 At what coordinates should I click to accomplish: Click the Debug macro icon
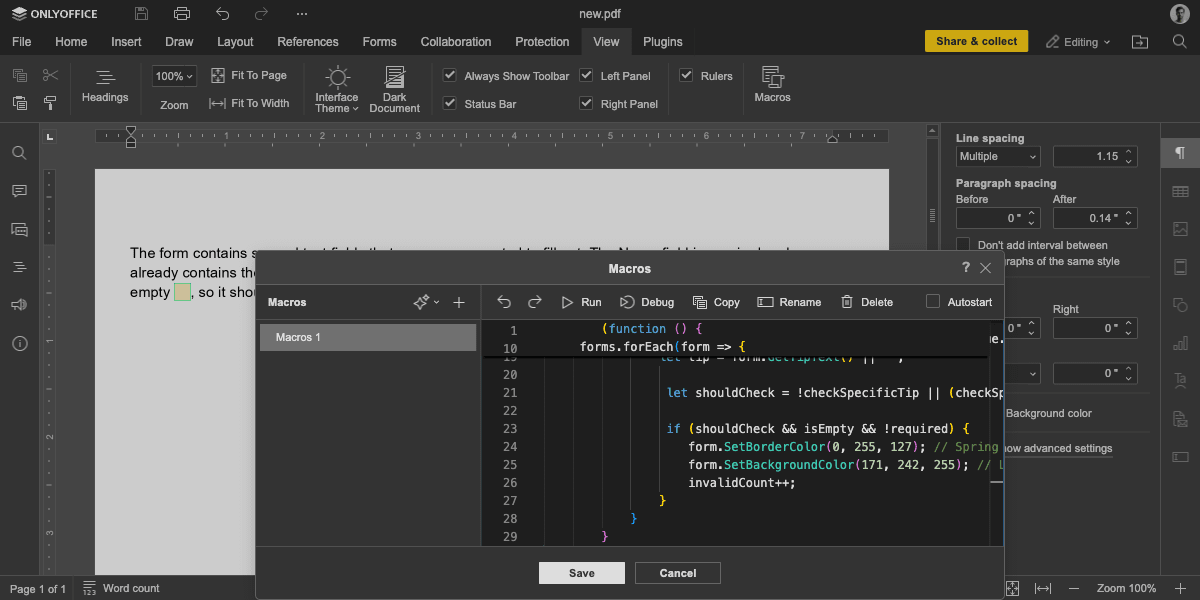(x=646, y=302)
